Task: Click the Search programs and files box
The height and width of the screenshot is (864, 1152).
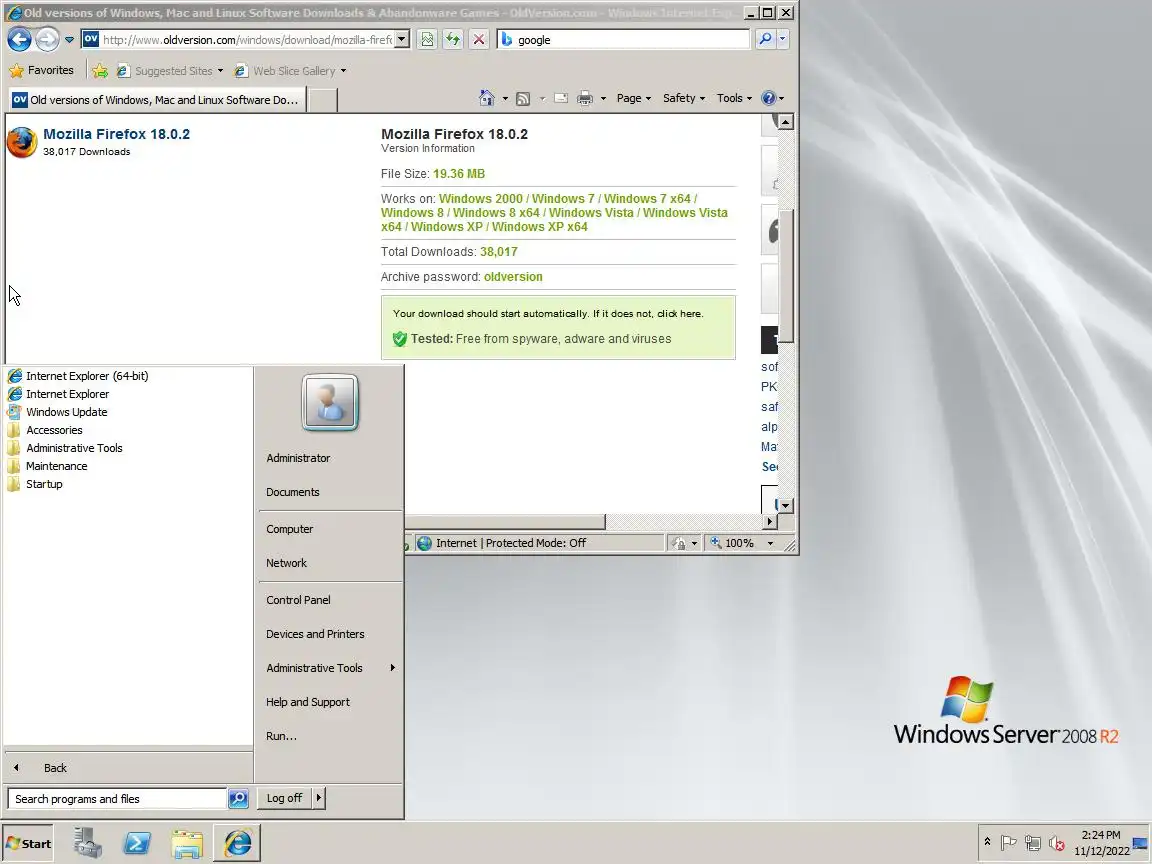Action: (117, 799)
